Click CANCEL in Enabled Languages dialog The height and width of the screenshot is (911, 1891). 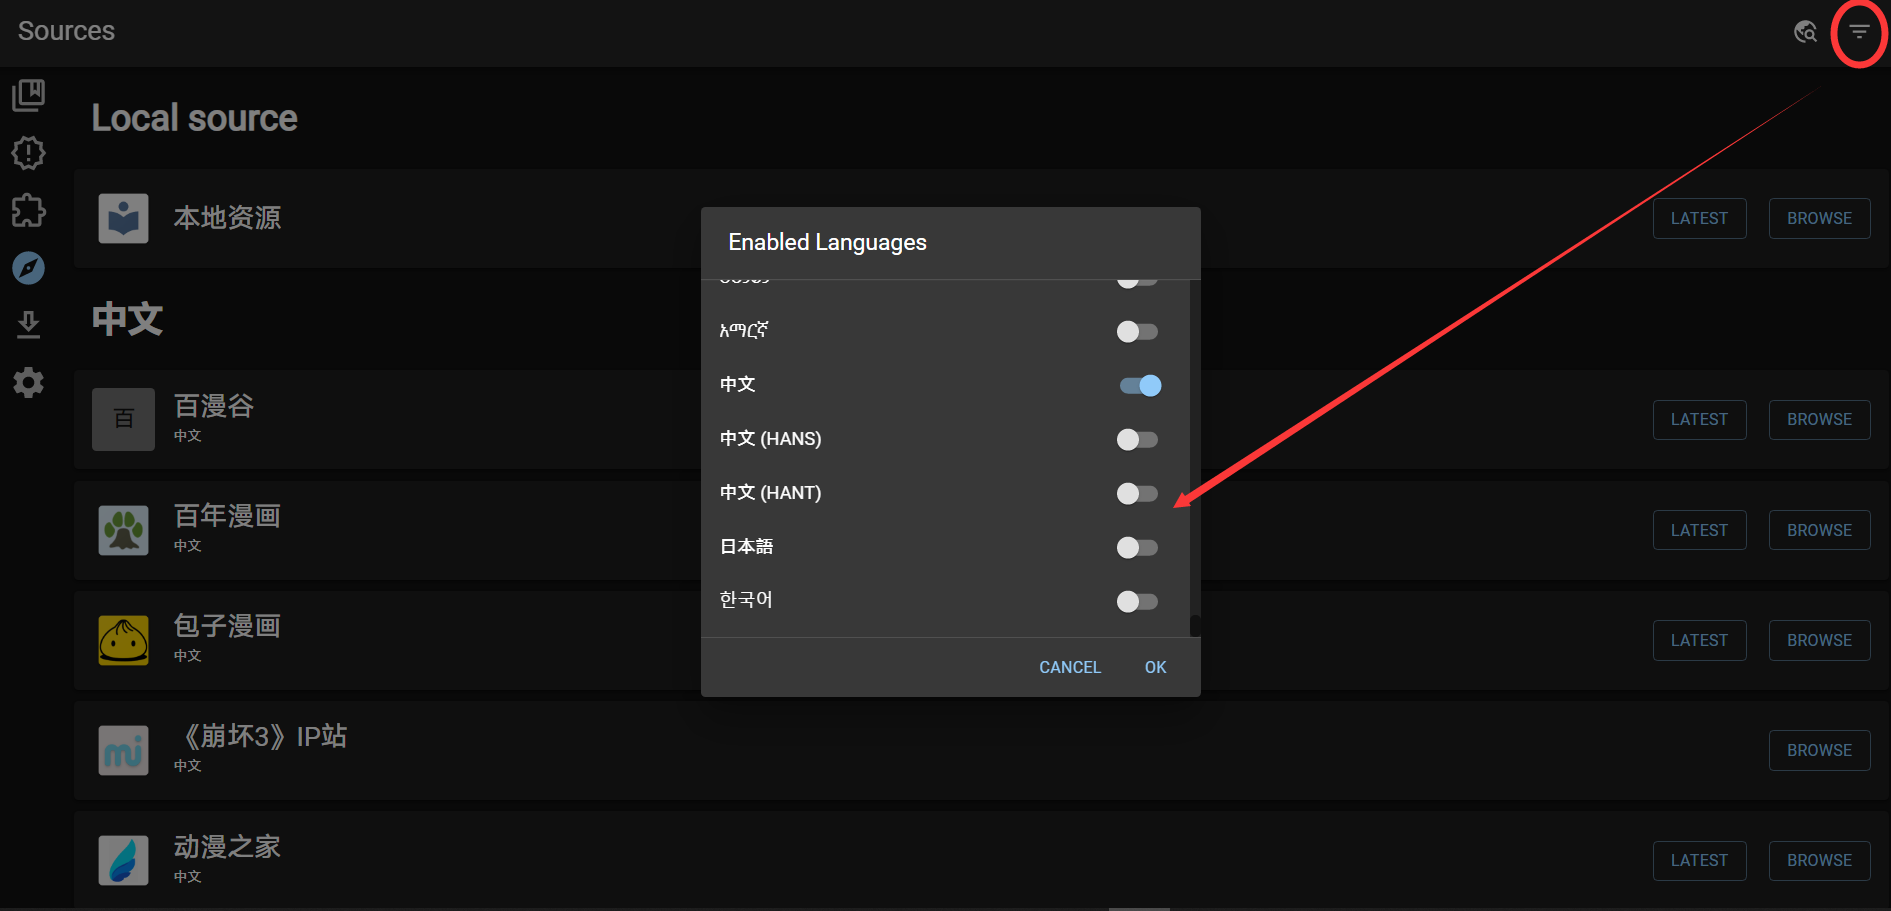coord(1070,667)
